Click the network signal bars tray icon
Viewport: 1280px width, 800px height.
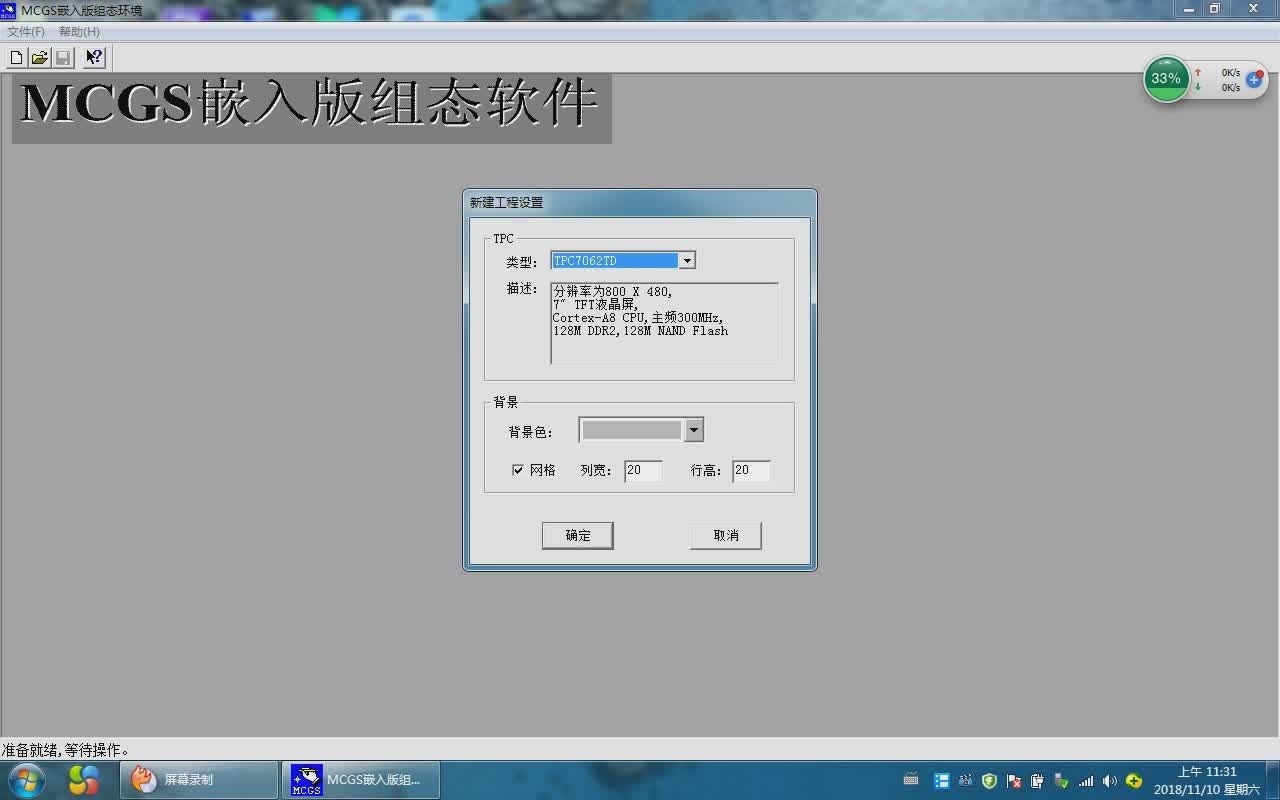[1086, 781]
